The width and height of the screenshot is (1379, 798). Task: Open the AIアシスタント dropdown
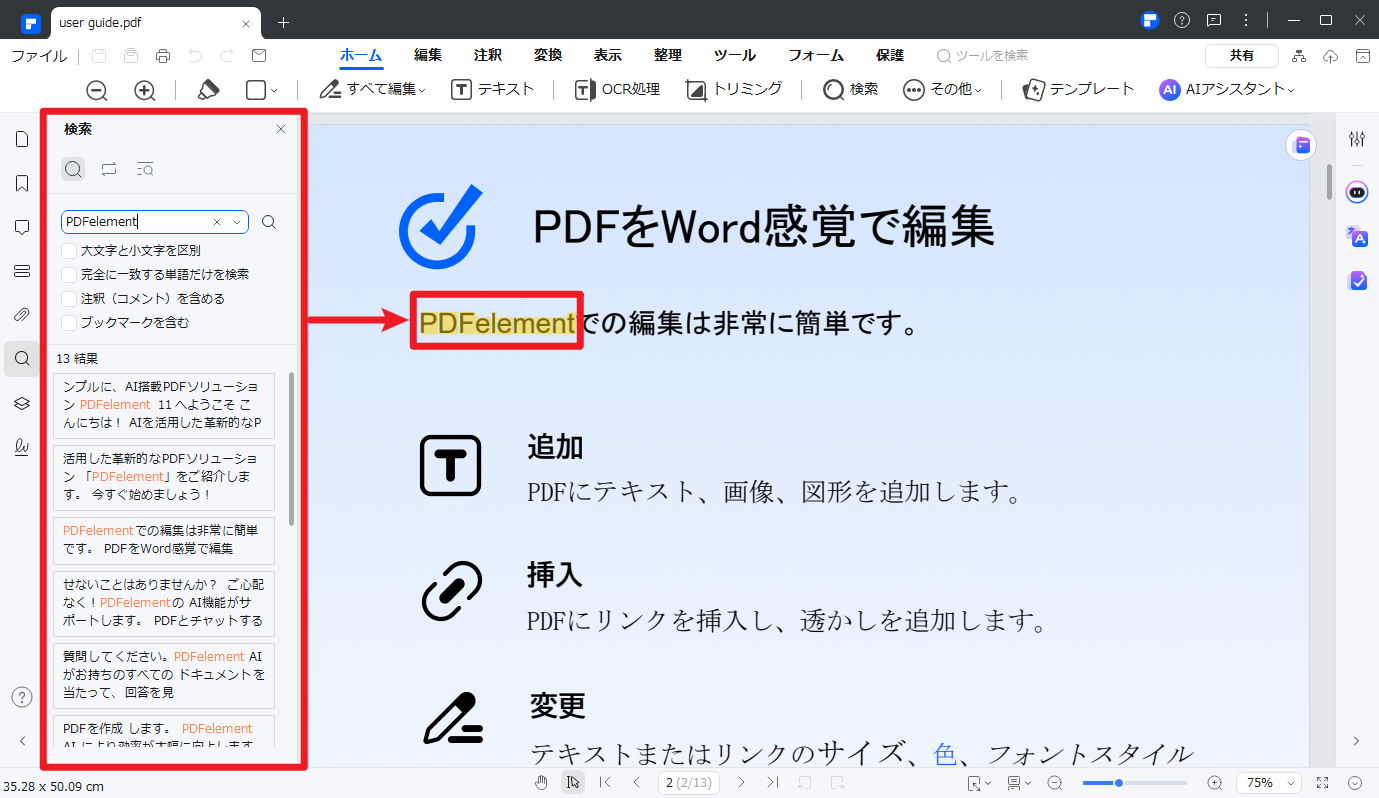(x=1226, y=89)
